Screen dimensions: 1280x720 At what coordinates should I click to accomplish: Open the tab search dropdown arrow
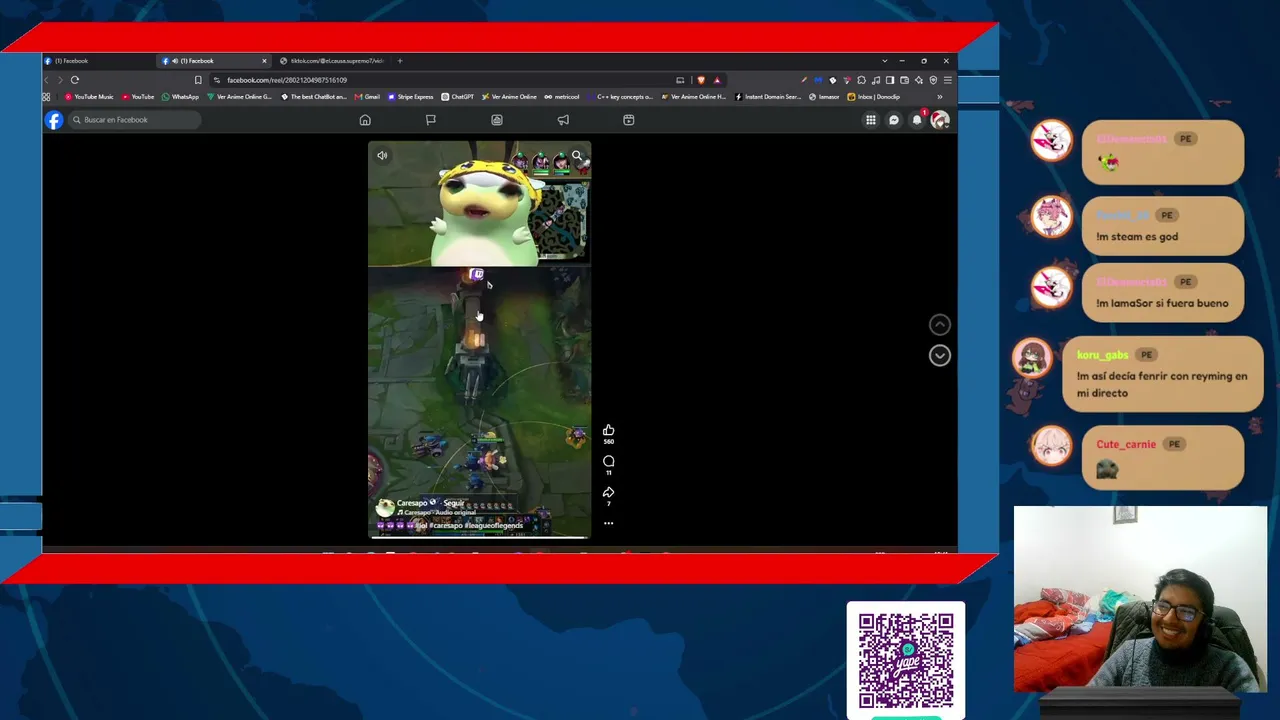[x=884, y=61]
